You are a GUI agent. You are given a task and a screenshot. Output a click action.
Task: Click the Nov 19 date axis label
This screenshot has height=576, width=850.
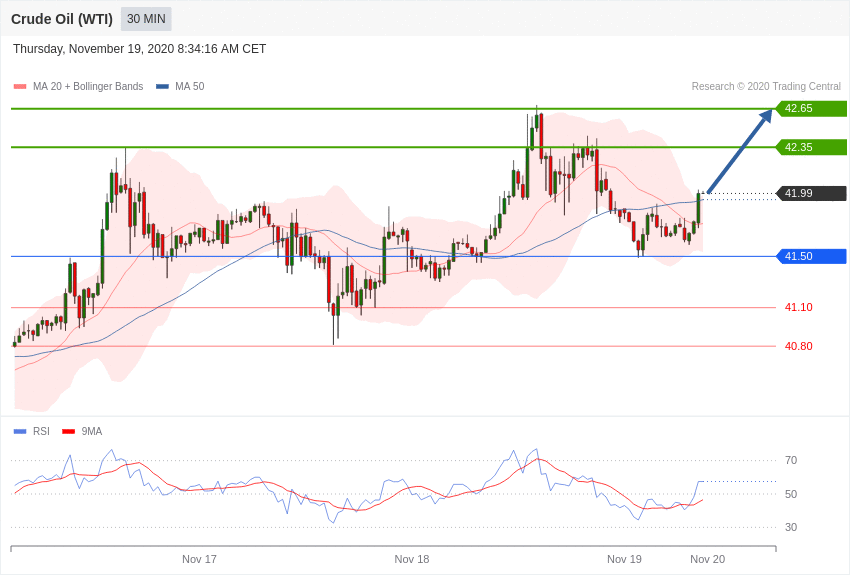pyautogui.click(x=624, y=559)
